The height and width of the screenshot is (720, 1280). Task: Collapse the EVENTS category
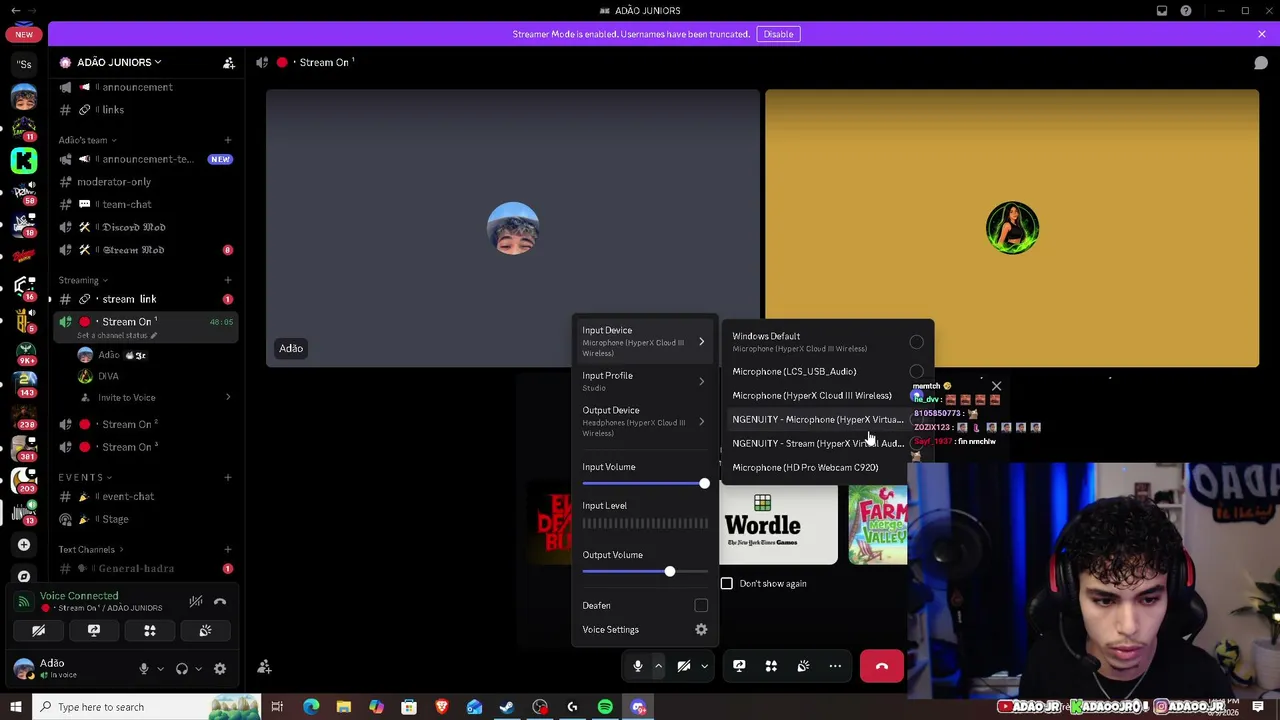point(85,477)
